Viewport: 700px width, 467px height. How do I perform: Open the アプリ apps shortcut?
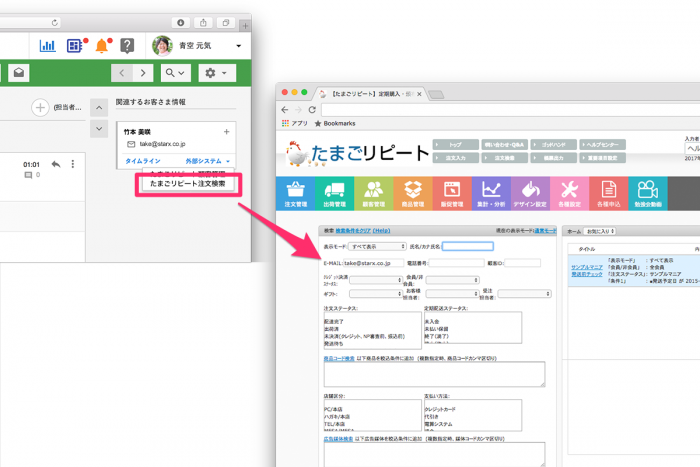(295, 123)
